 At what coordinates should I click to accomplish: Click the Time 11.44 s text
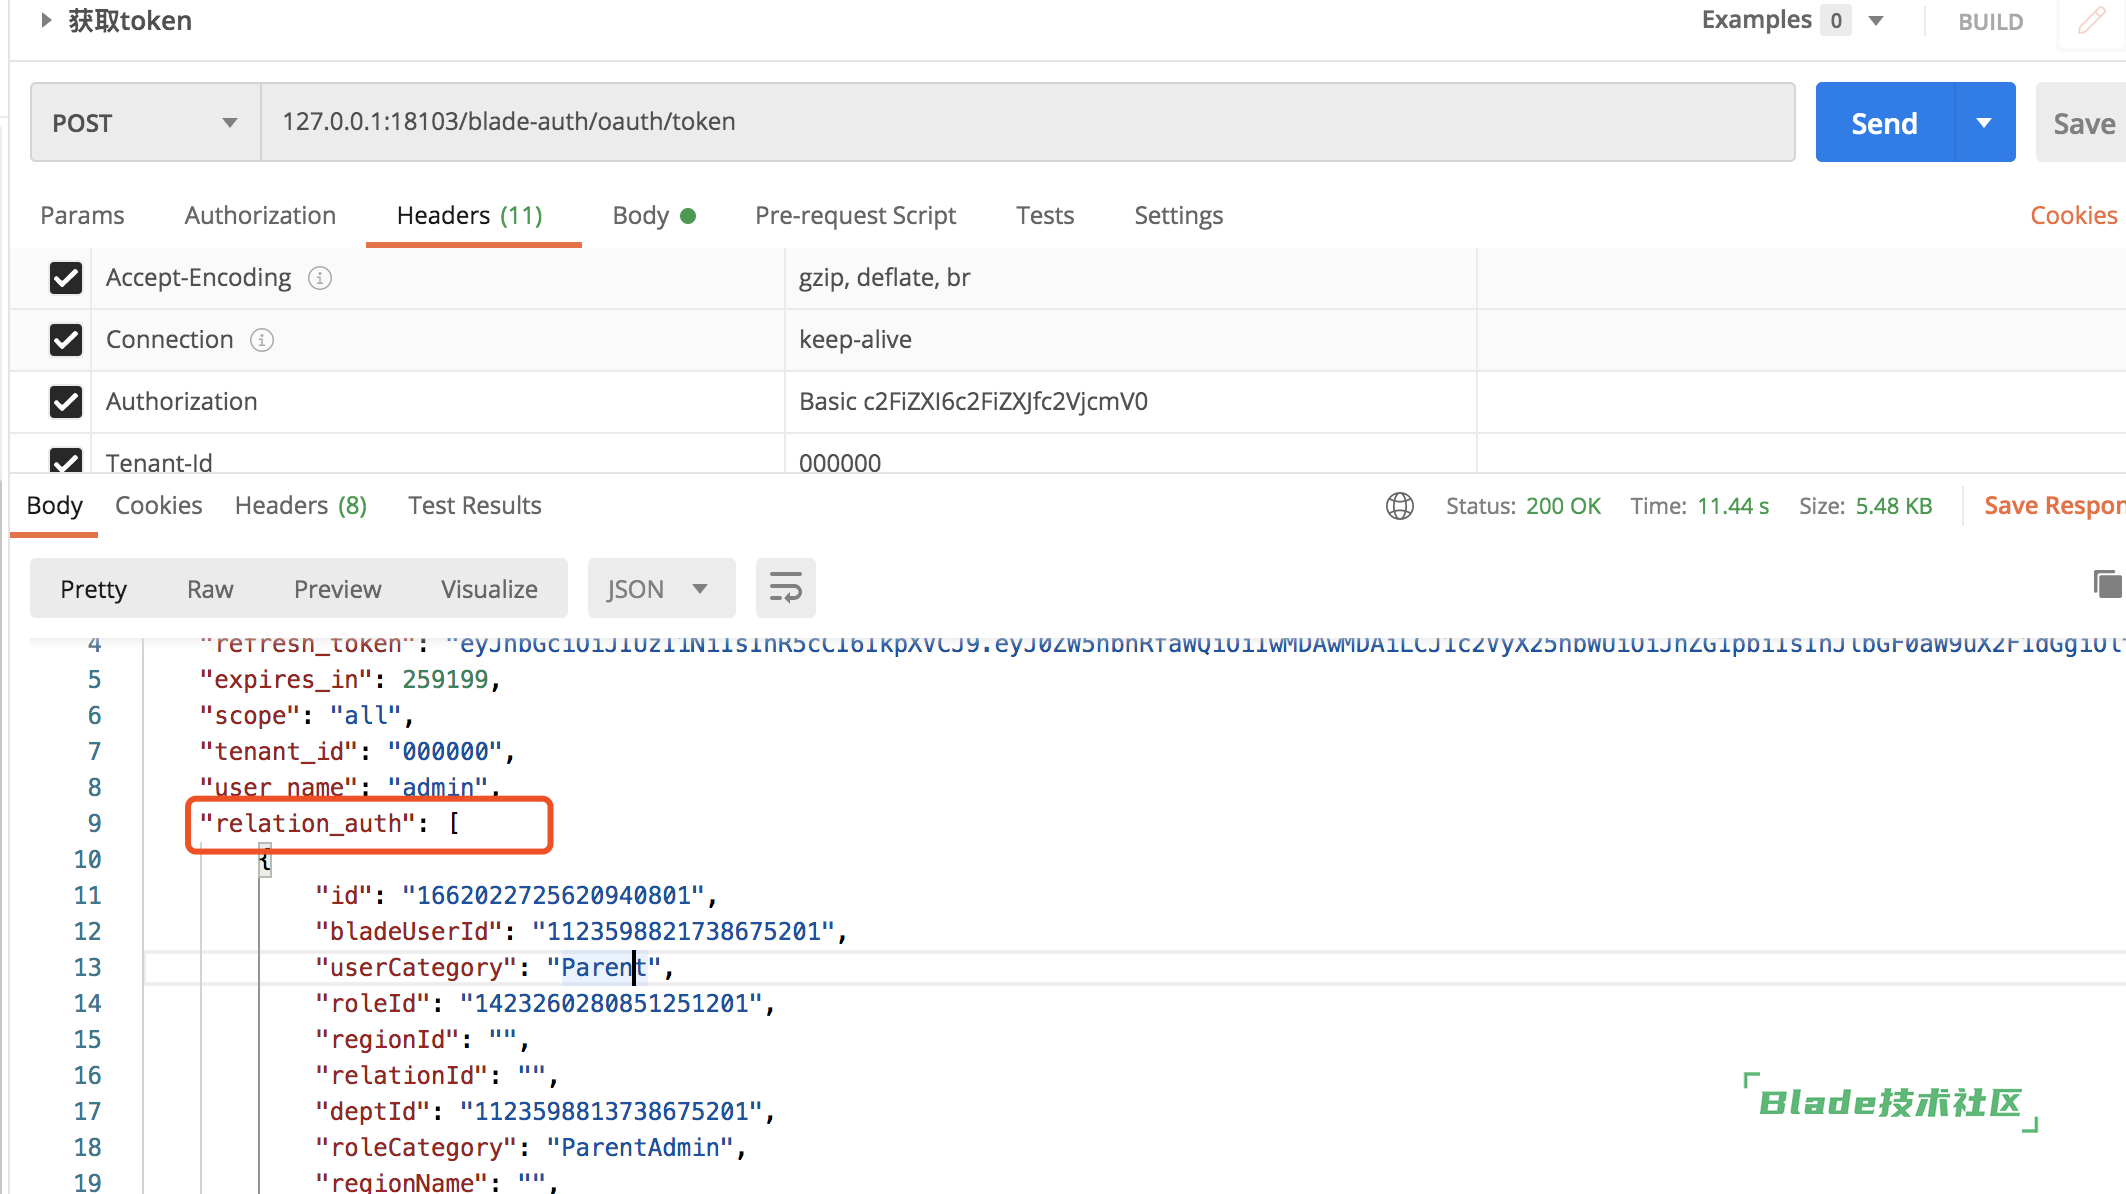tap(1699, 506)
